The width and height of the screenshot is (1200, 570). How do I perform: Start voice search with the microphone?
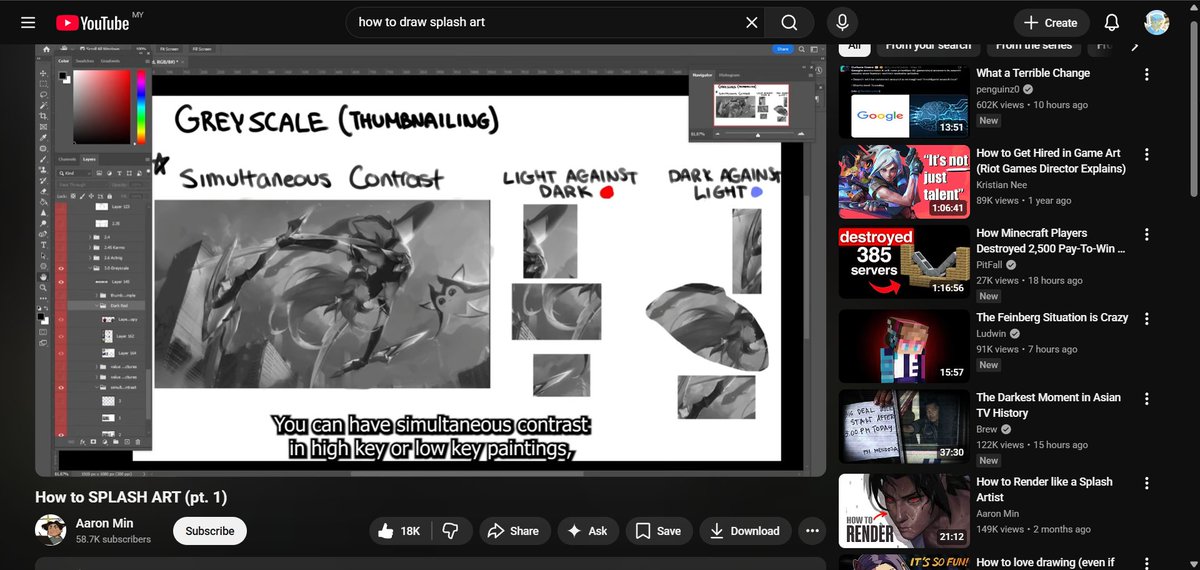842,22
